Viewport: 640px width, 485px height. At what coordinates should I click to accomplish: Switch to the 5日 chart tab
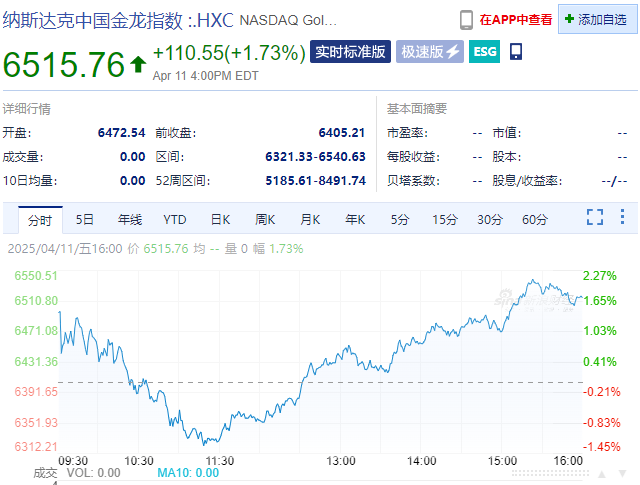[x=85, y=219]
